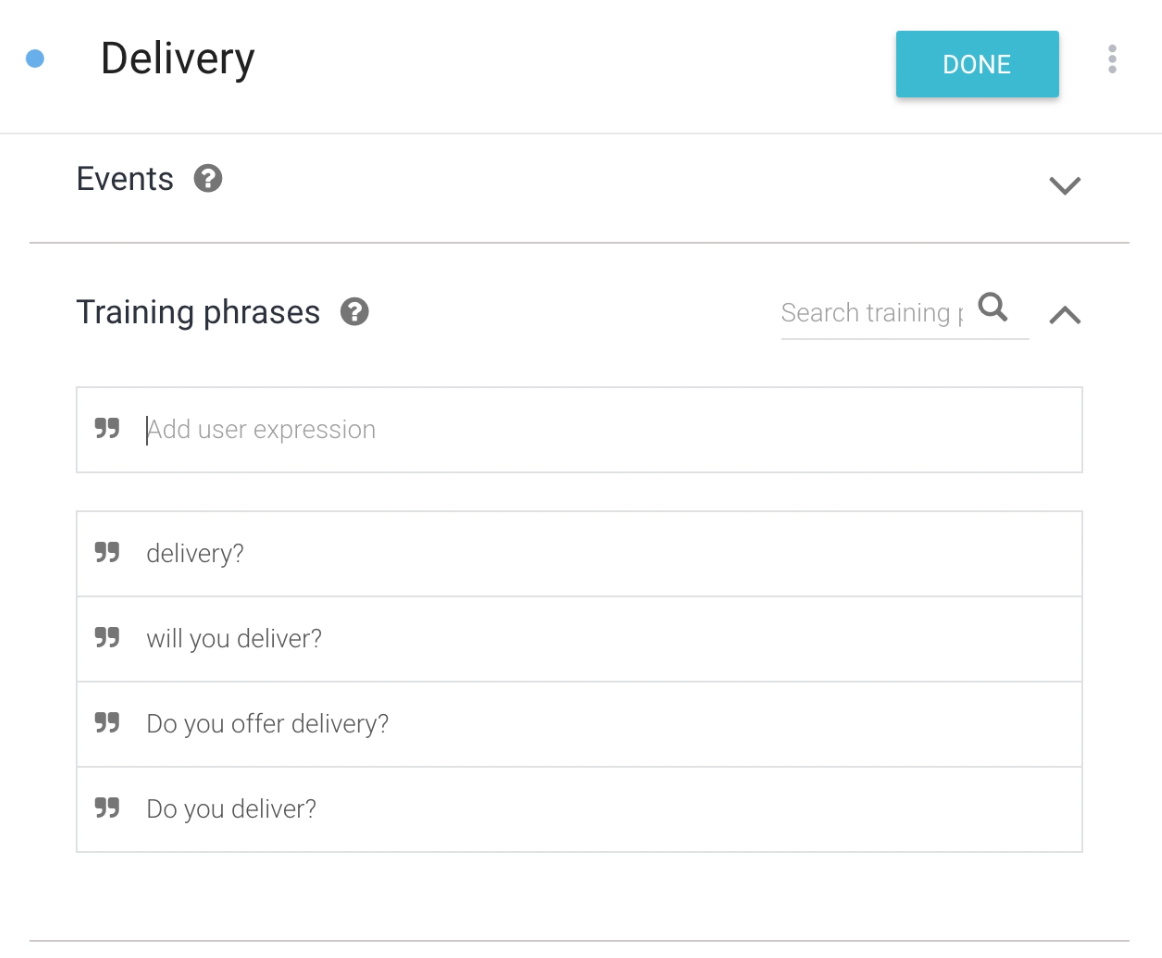Click quote icon beside "Do you deliver?"
The image size is (1162, 958).
tap(107, 808)
